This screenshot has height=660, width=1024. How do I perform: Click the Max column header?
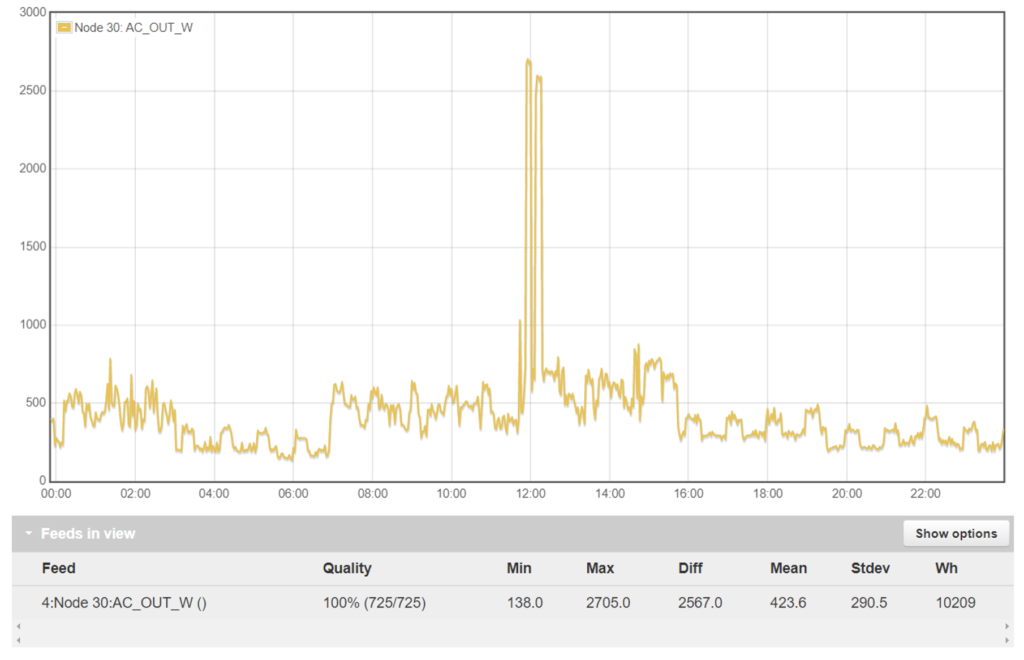[600, 568]
